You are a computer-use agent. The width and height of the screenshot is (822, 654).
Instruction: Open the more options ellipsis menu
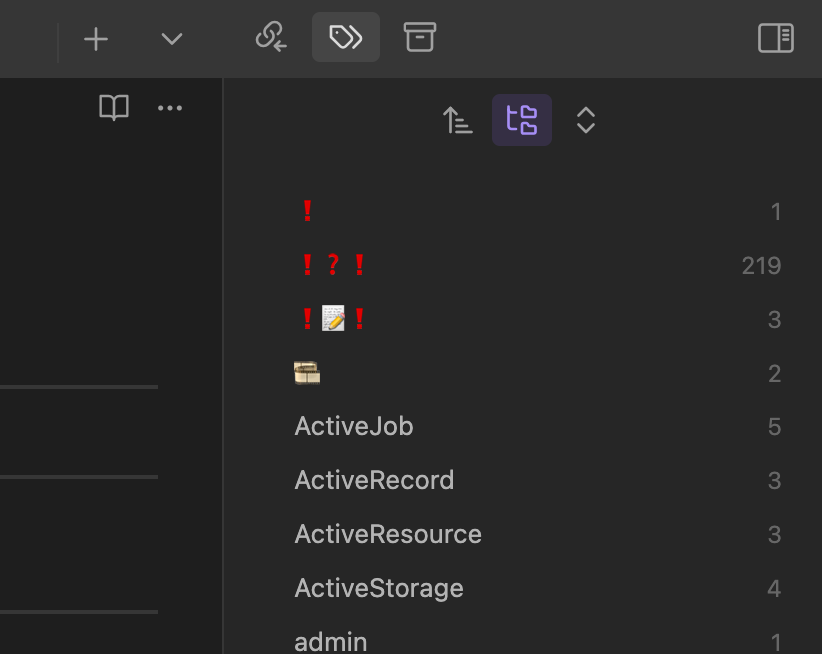click(x=170, y=108)
